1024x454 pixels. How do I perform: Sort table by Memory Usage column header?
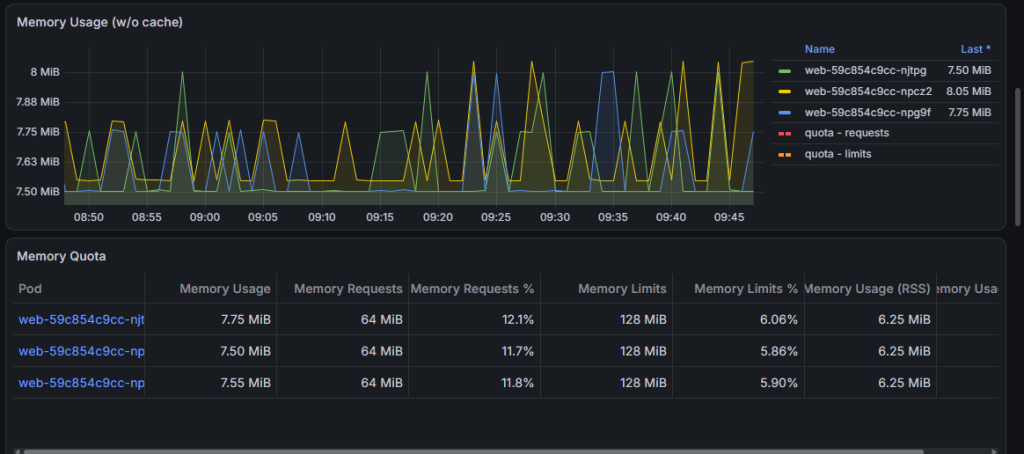(x=225, y=289)
